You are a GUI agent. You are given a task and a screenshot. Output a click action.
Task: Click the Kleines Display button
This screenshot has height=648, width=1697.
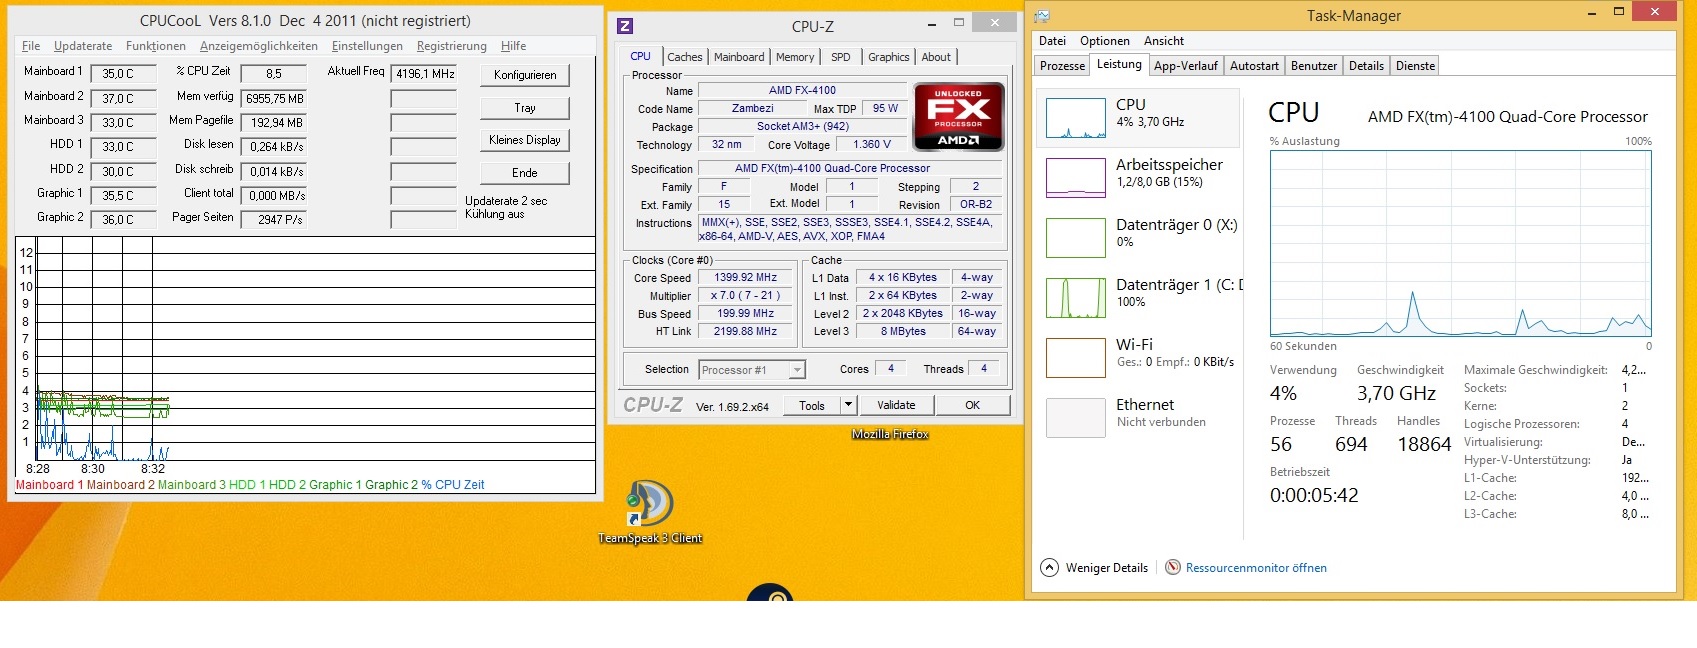[525, 140]
